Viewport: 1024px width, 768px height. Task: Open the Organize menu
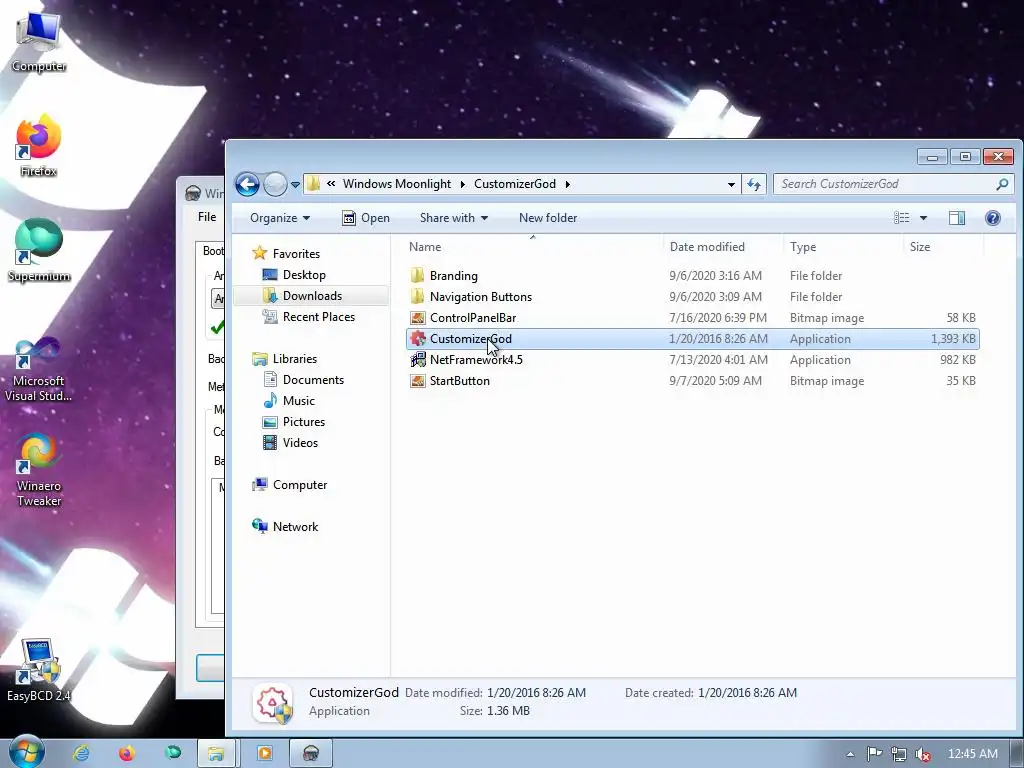tap(280, 218)
